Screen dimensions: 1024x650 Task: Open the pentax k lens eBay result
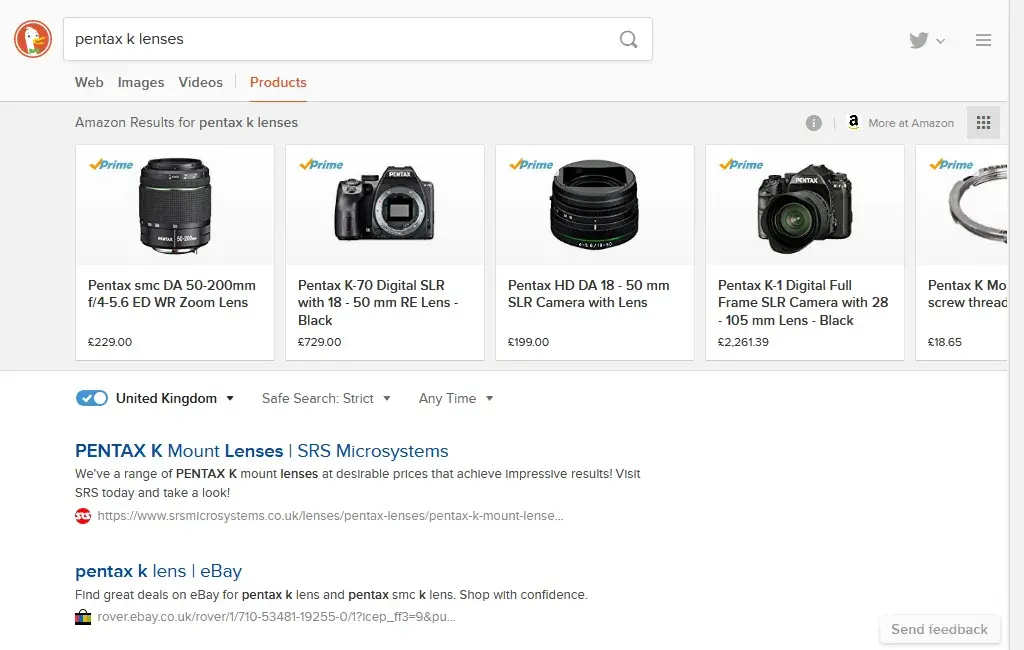(x=159, y=571)
